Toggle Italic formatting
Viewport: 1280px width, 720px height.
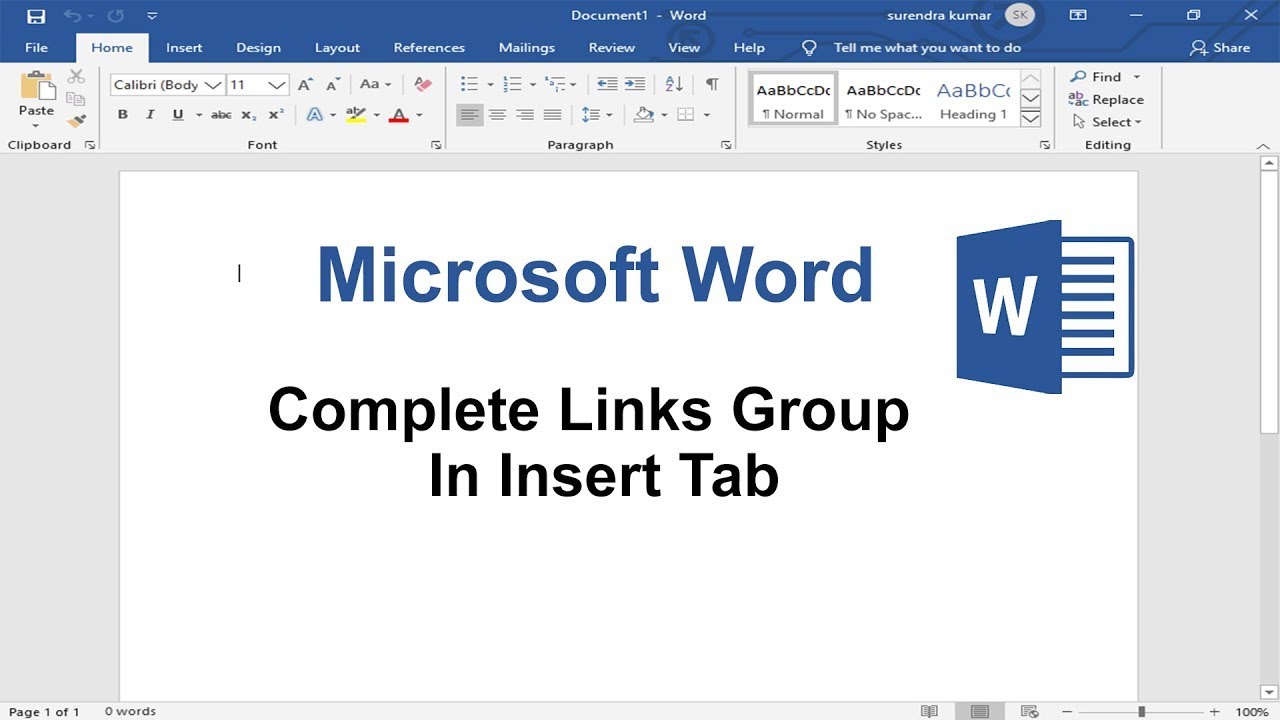pos(150,115)
